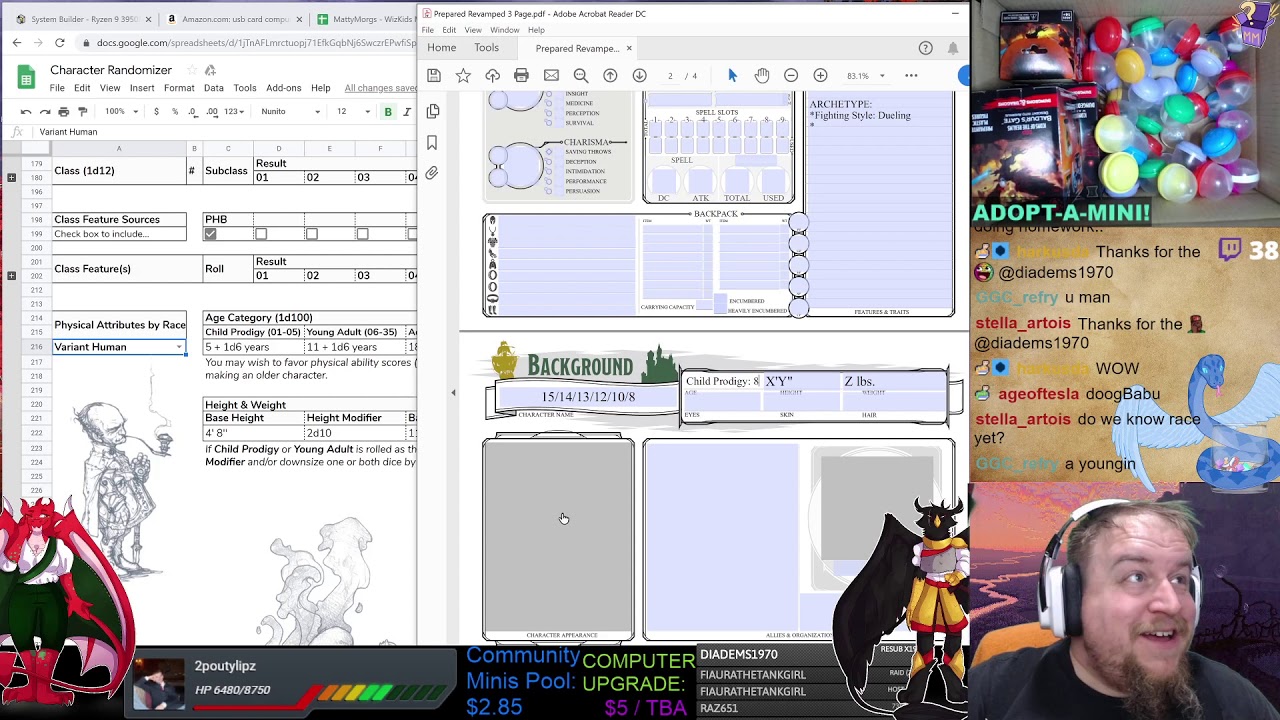Undo in Google Sheets toolbar
Image resolution: width=1280 pixels, height=720 pixels.
pyautogui.click(x=26, y=112)
